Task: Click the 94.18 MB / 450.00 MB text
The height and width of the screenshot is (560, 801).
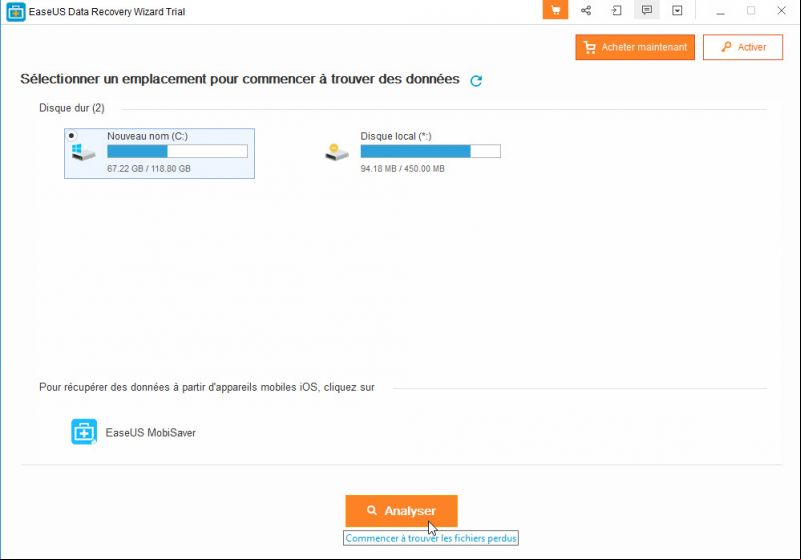Action: click(x=403, y=169)
